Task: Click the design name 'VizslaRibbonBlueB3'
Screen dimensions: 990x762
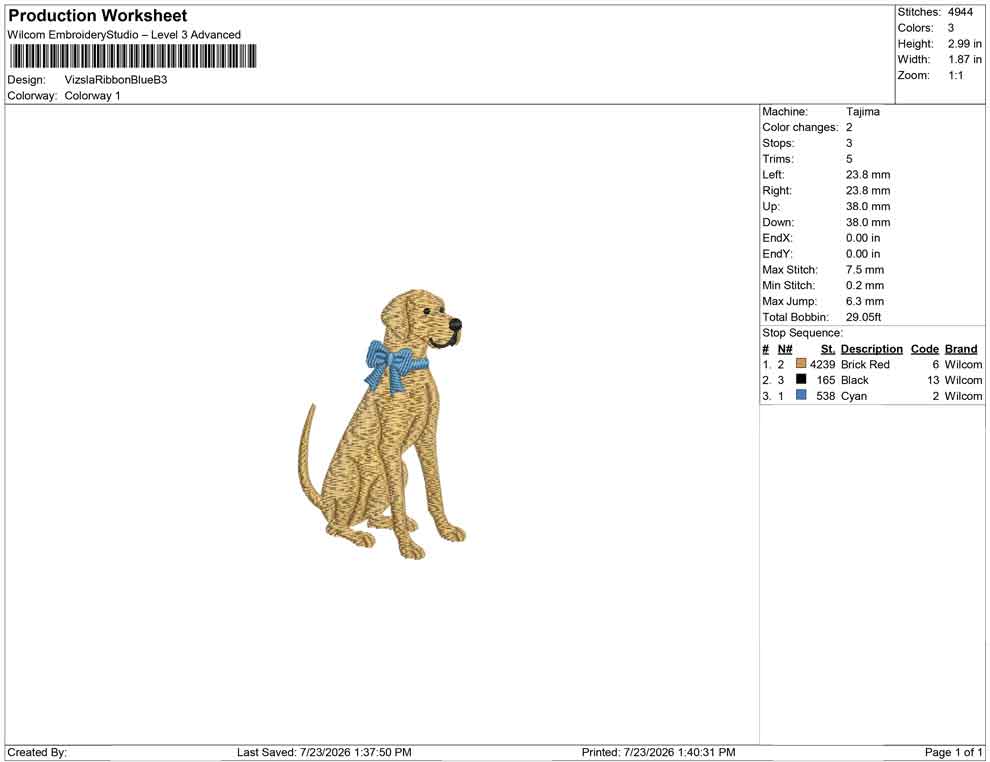Action: (x=116, y=80)
